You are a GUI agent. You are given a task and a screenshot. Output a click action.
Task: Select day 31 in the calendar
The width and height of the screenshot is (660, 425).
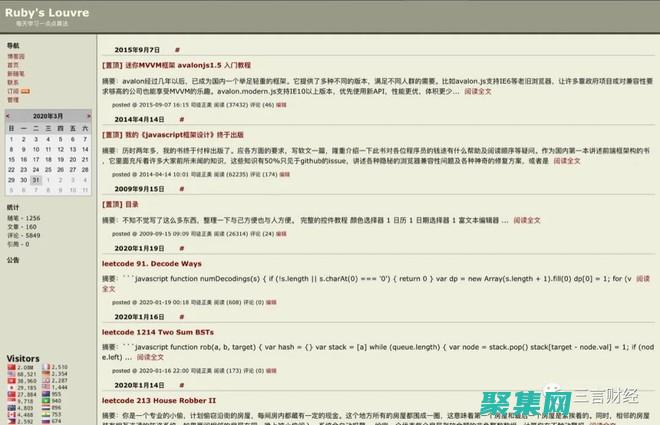click(x=36, y=180)
